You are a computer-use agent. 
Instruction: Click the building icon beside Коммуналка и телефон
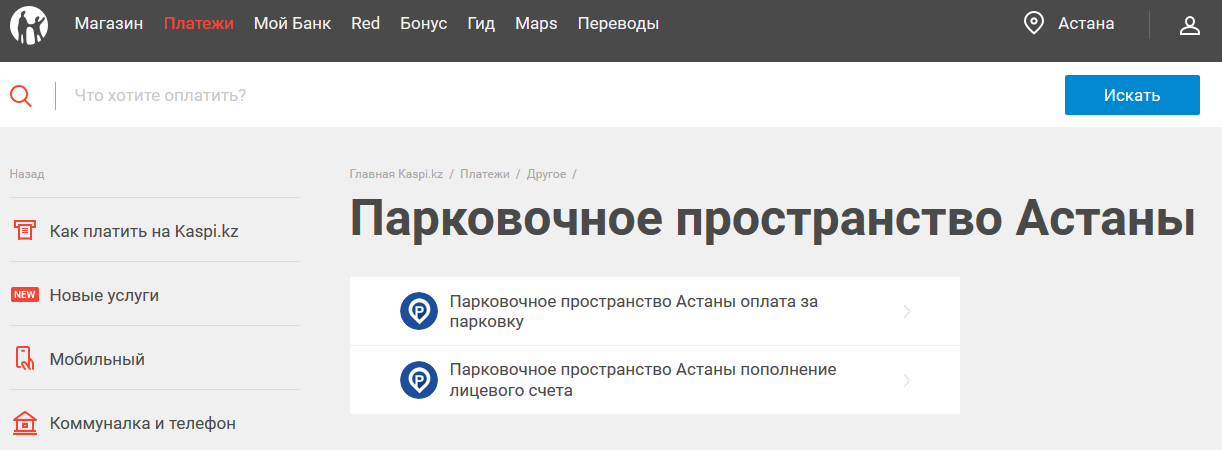click(24, 423)
